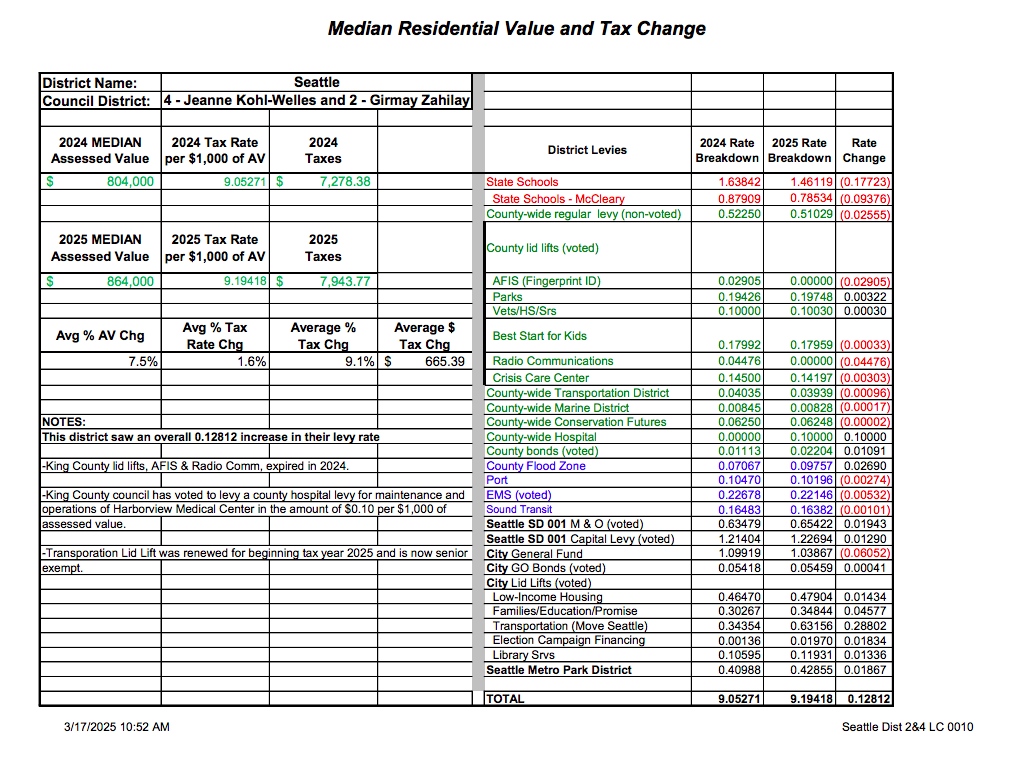
Task: Click the Rate Change column header
Action: click(864, 150)
